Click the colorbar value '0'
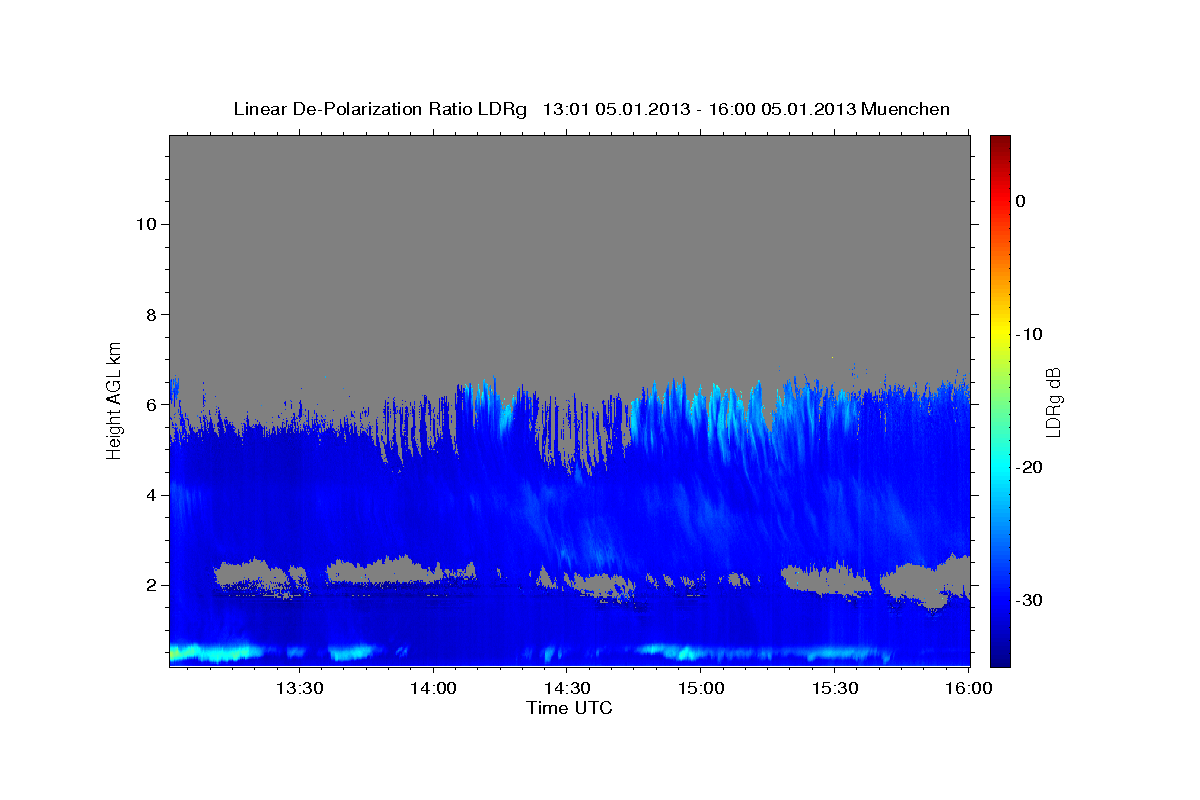Screen dimensions: 1200x800 (1020, 201)
